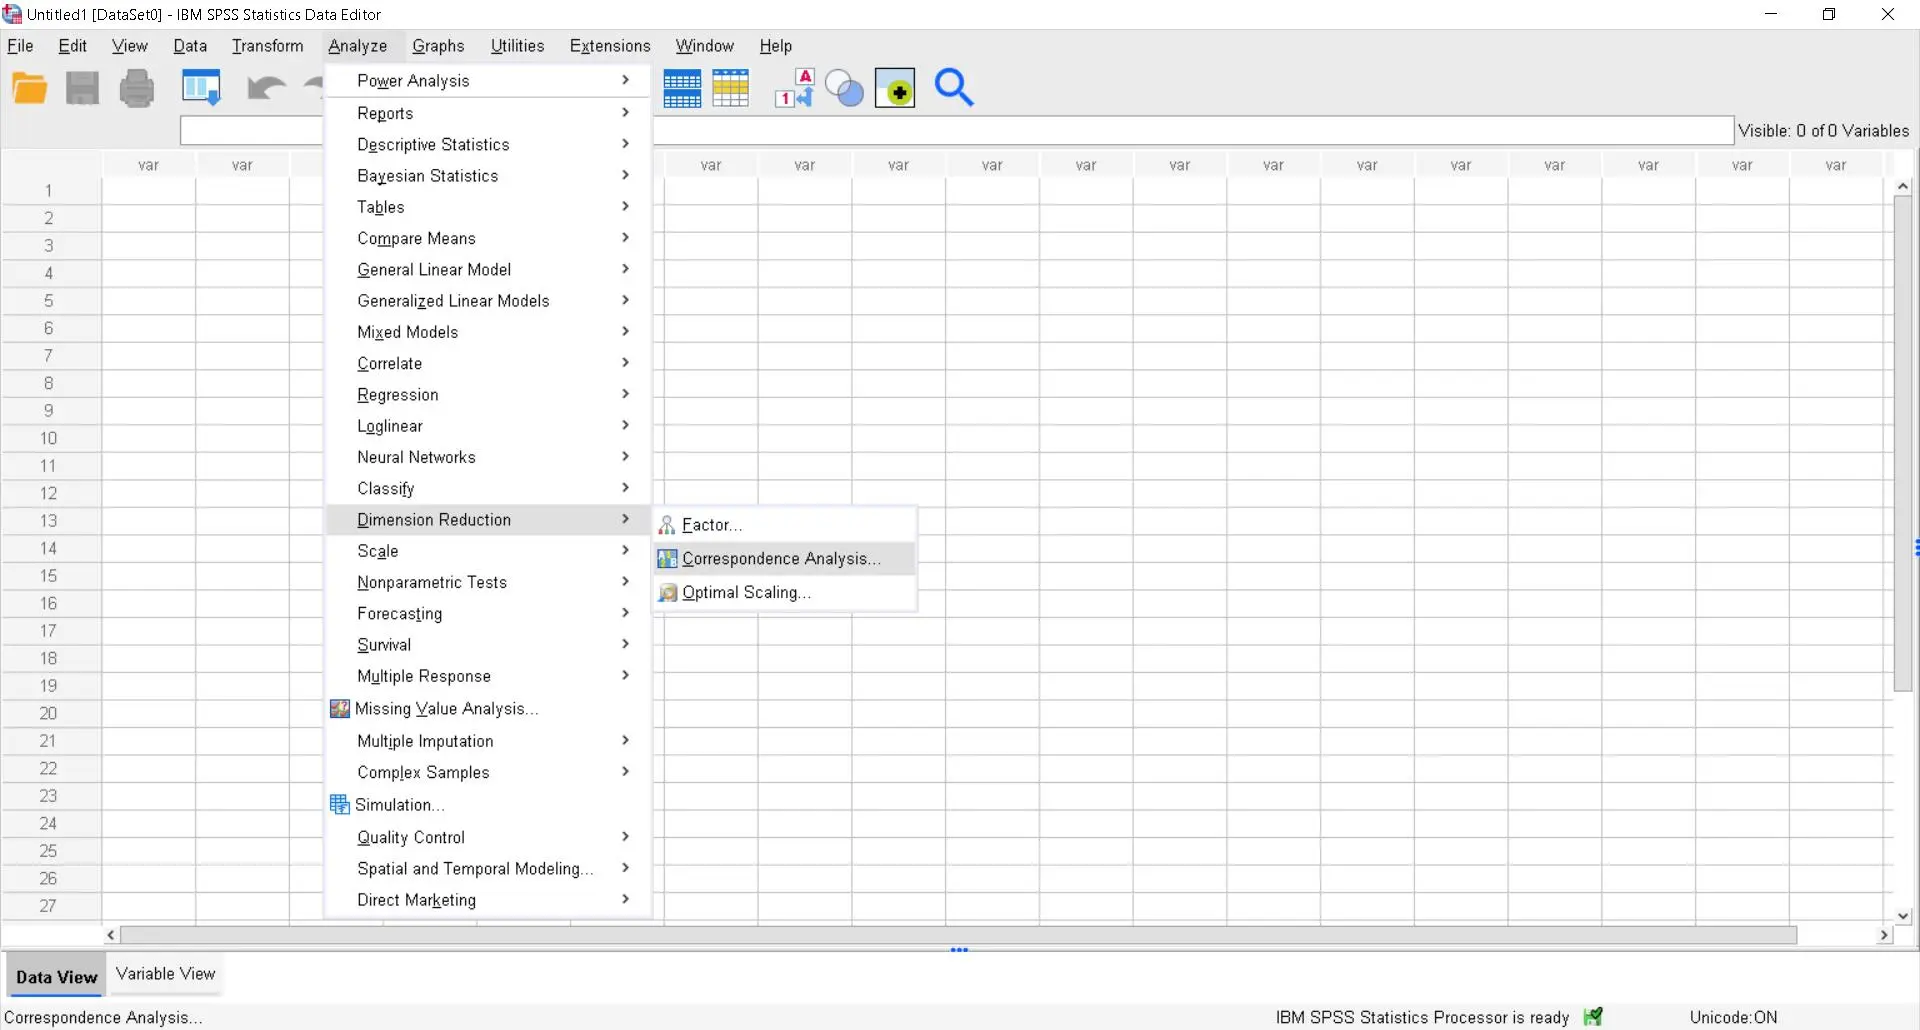This screenshot has width=1920, height=1030.
Task: Expand the Regression submenu
Action: click(x=398, y=395)
